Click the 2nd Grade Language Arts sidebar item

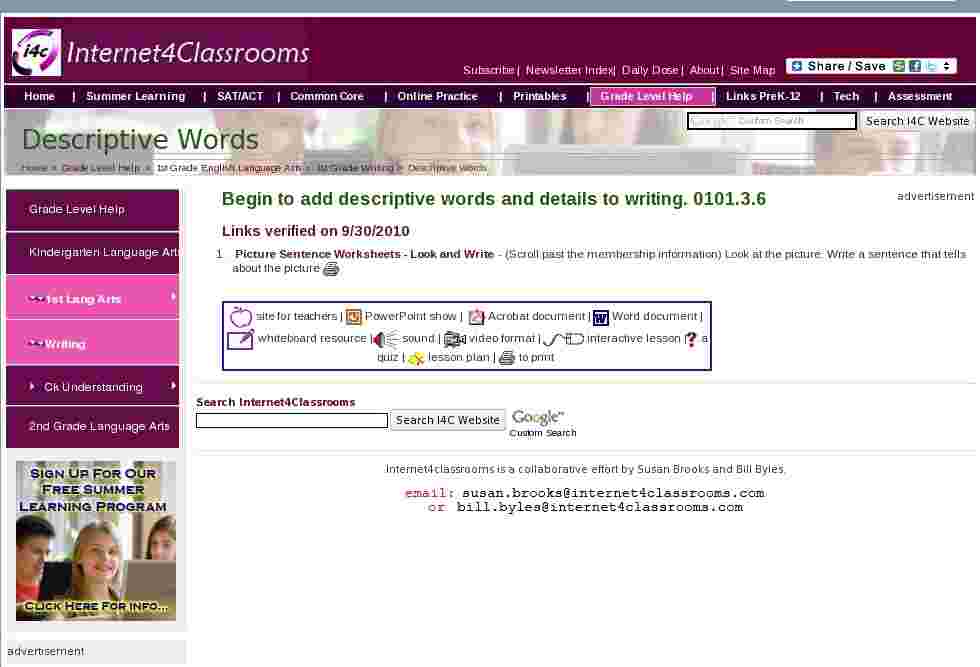(92, 426)
